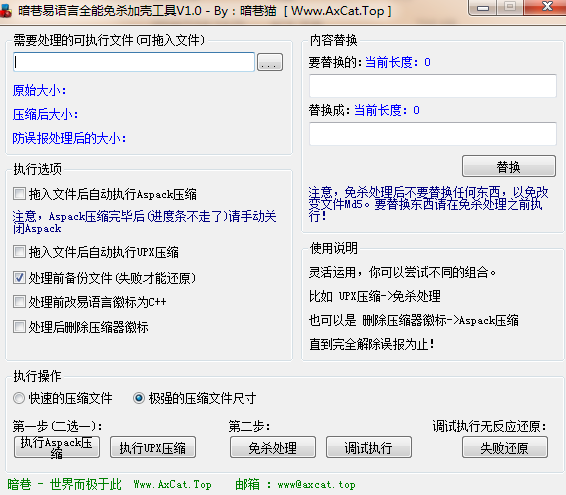Click the 调试执行无反应还原 label
Image resolution: width=566 pixels, height=495 pixels.
pyautogui.click(x=490, y=426)
